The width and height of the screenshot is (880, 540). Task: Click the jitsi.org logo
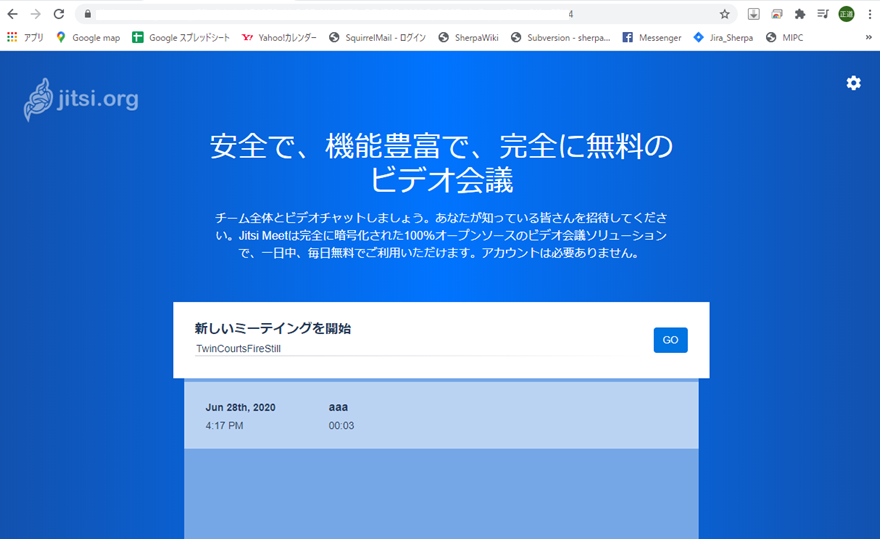click(81, 99)
